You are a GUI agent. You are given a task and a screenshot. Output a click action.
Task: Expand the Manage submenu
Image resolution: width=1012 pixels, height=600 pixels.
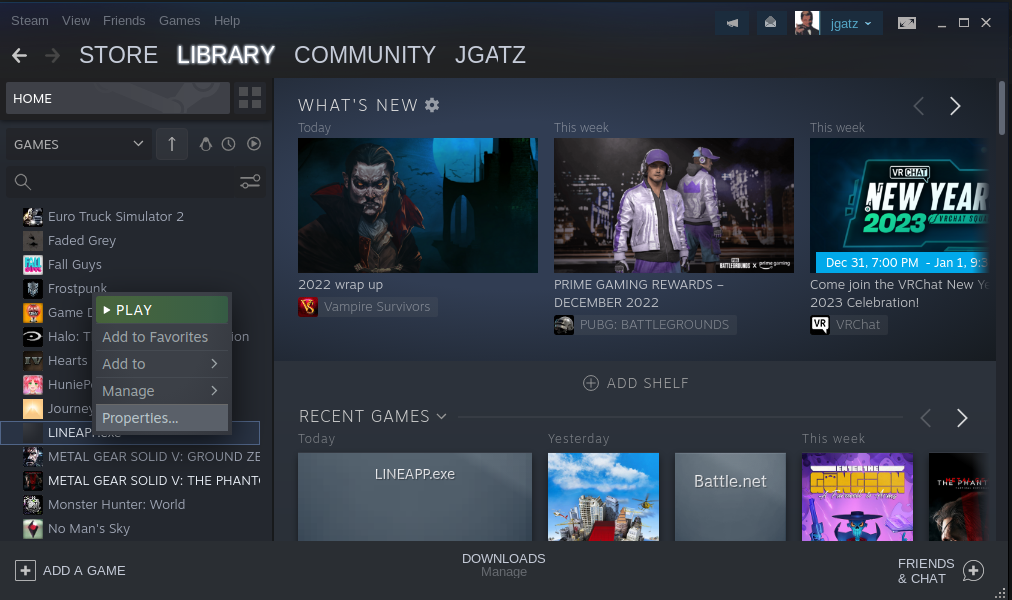(162, 391)
